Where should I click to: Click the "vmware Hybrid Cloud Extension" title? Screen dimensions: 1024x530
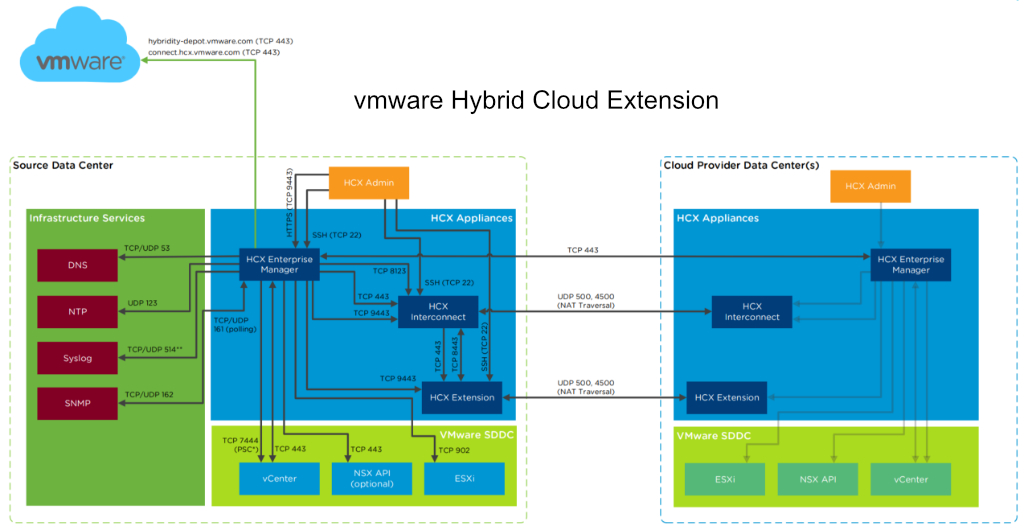click(536, 101)
